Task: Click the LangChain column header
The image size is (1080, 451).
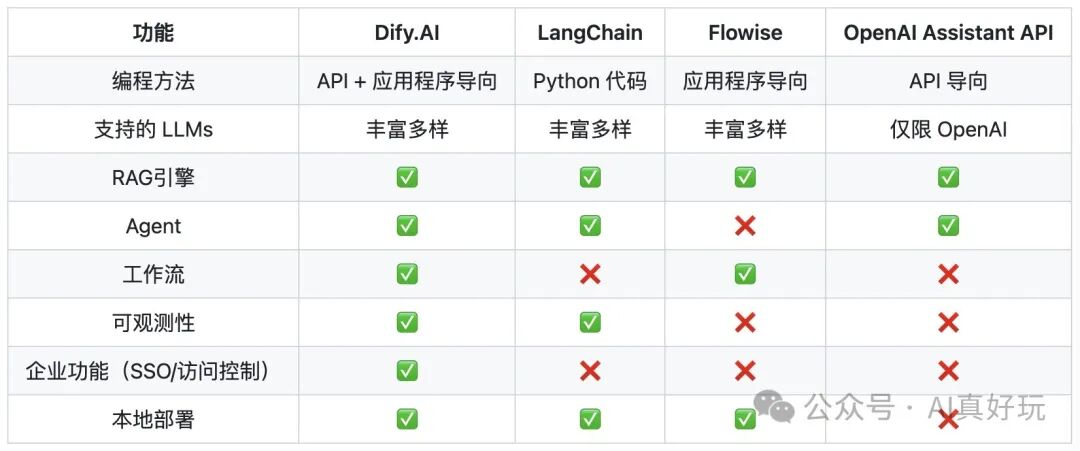Action: [x=590, y=33]
